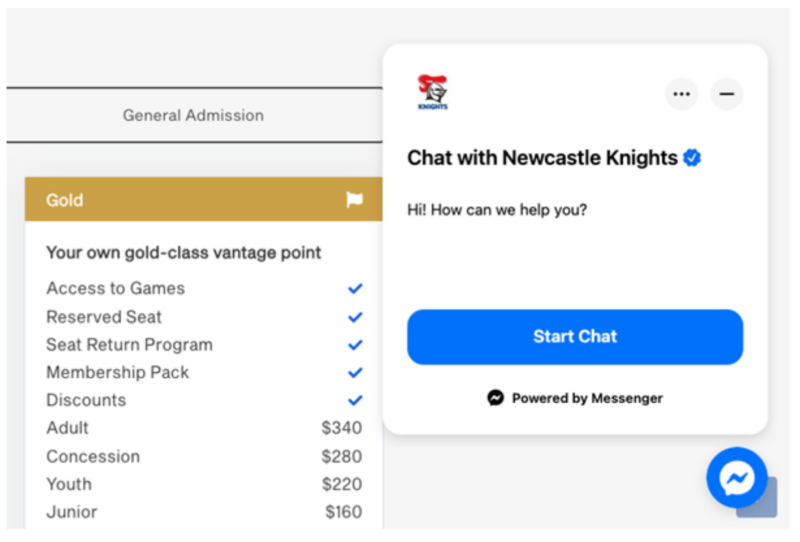Click the Newcastle Knights logo in chat
This screenshot has width=800, height=542.
click(433, 92)
